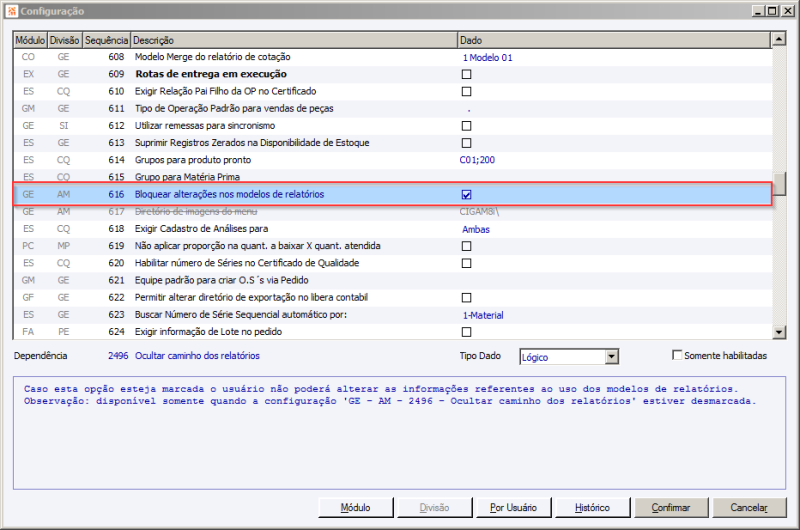Sort by the Sequência column header

point(106,40)
